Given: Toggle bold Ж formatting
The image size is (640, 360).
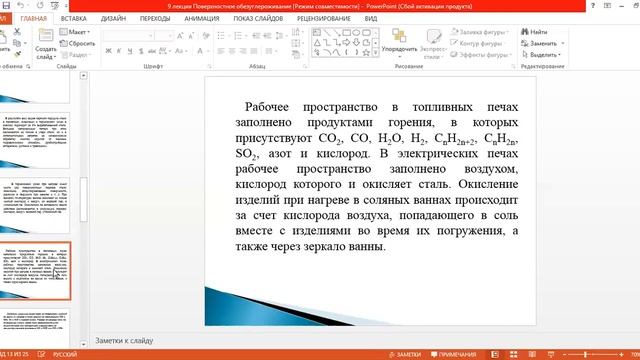Looking at the screenshot, I should [x=108, y=51].
